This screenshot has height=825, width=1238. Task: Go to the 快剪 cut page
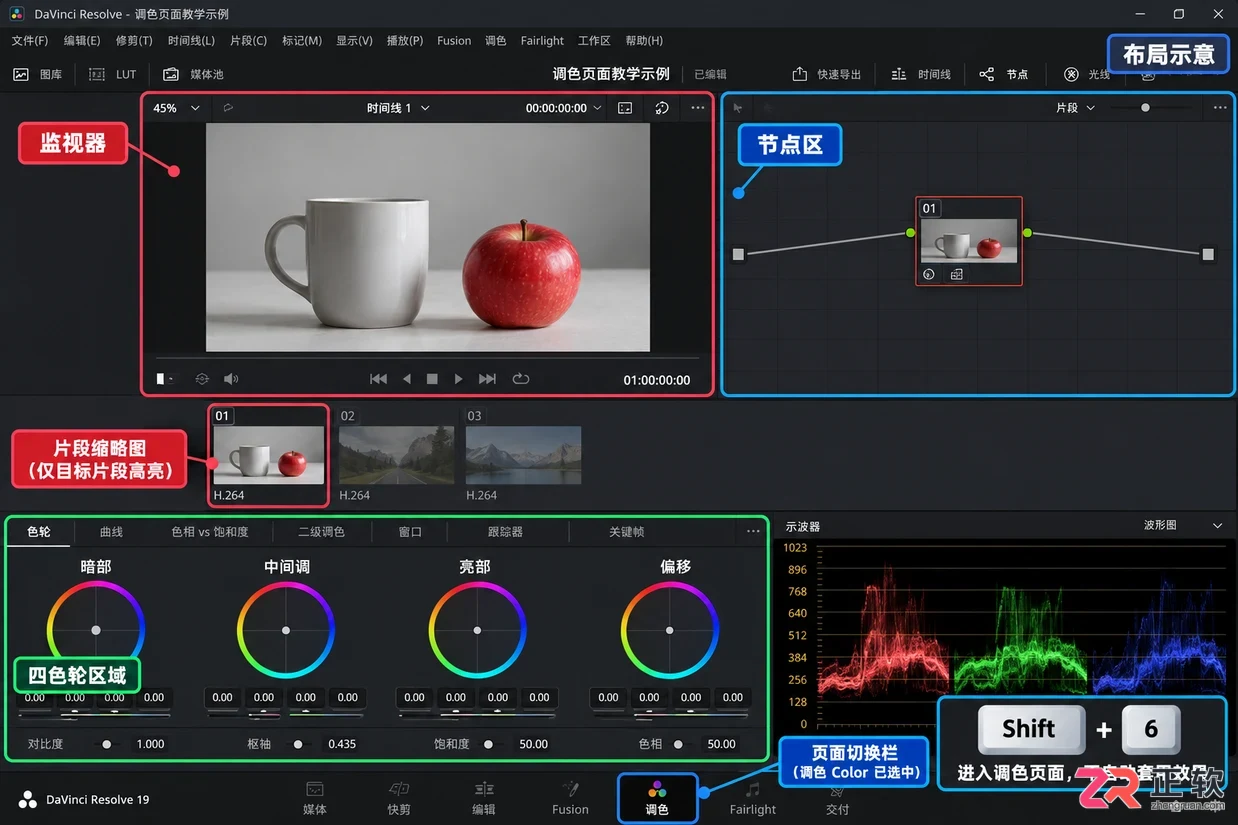point(399,798)
